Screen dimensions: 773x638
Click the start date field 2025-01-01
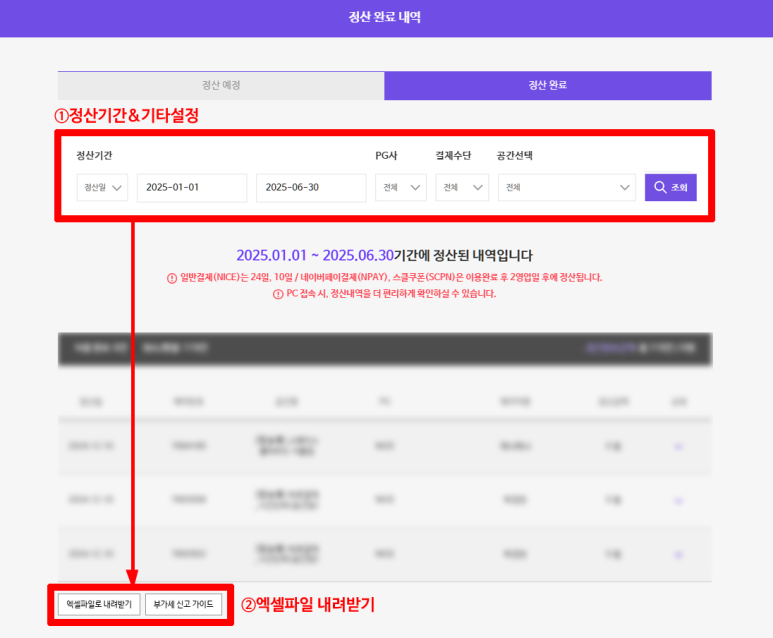click(191, 188)
